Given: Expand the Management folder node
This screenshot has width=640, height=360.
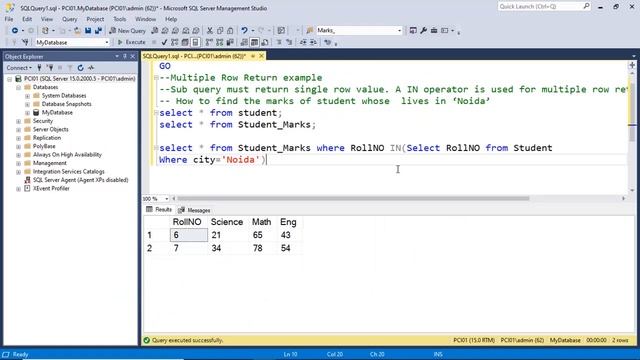Looking at the screenshot, I should 18,163.
